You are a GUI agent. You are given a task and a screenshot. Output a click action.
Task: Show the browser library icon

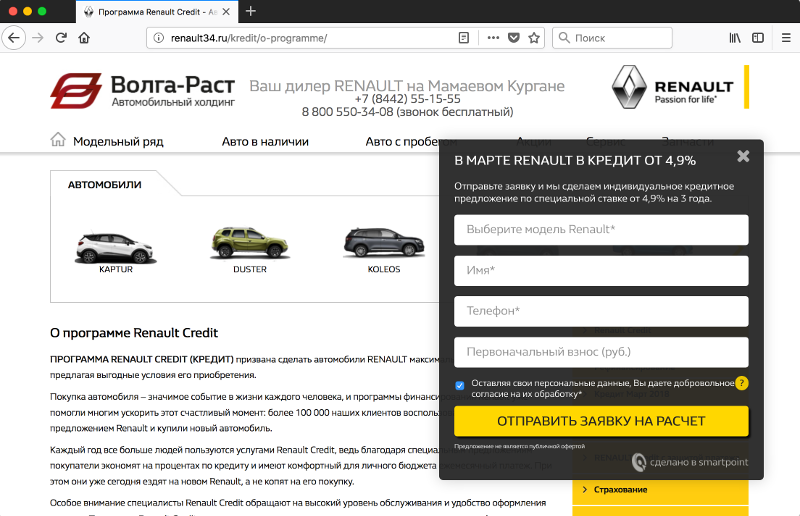tap(735, 38)
